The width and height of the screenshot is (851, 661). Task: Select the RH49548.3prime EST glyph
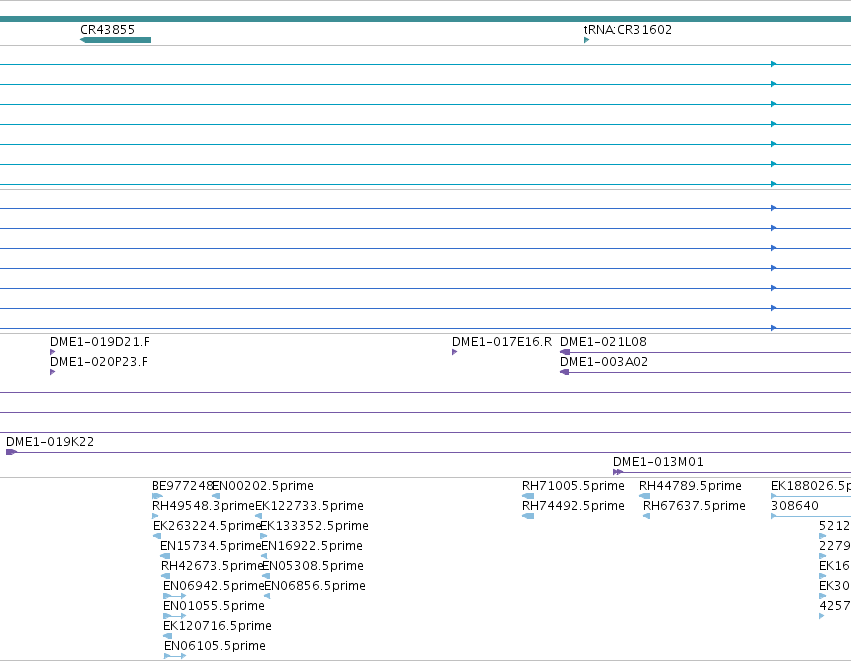[x=155, y=516]
